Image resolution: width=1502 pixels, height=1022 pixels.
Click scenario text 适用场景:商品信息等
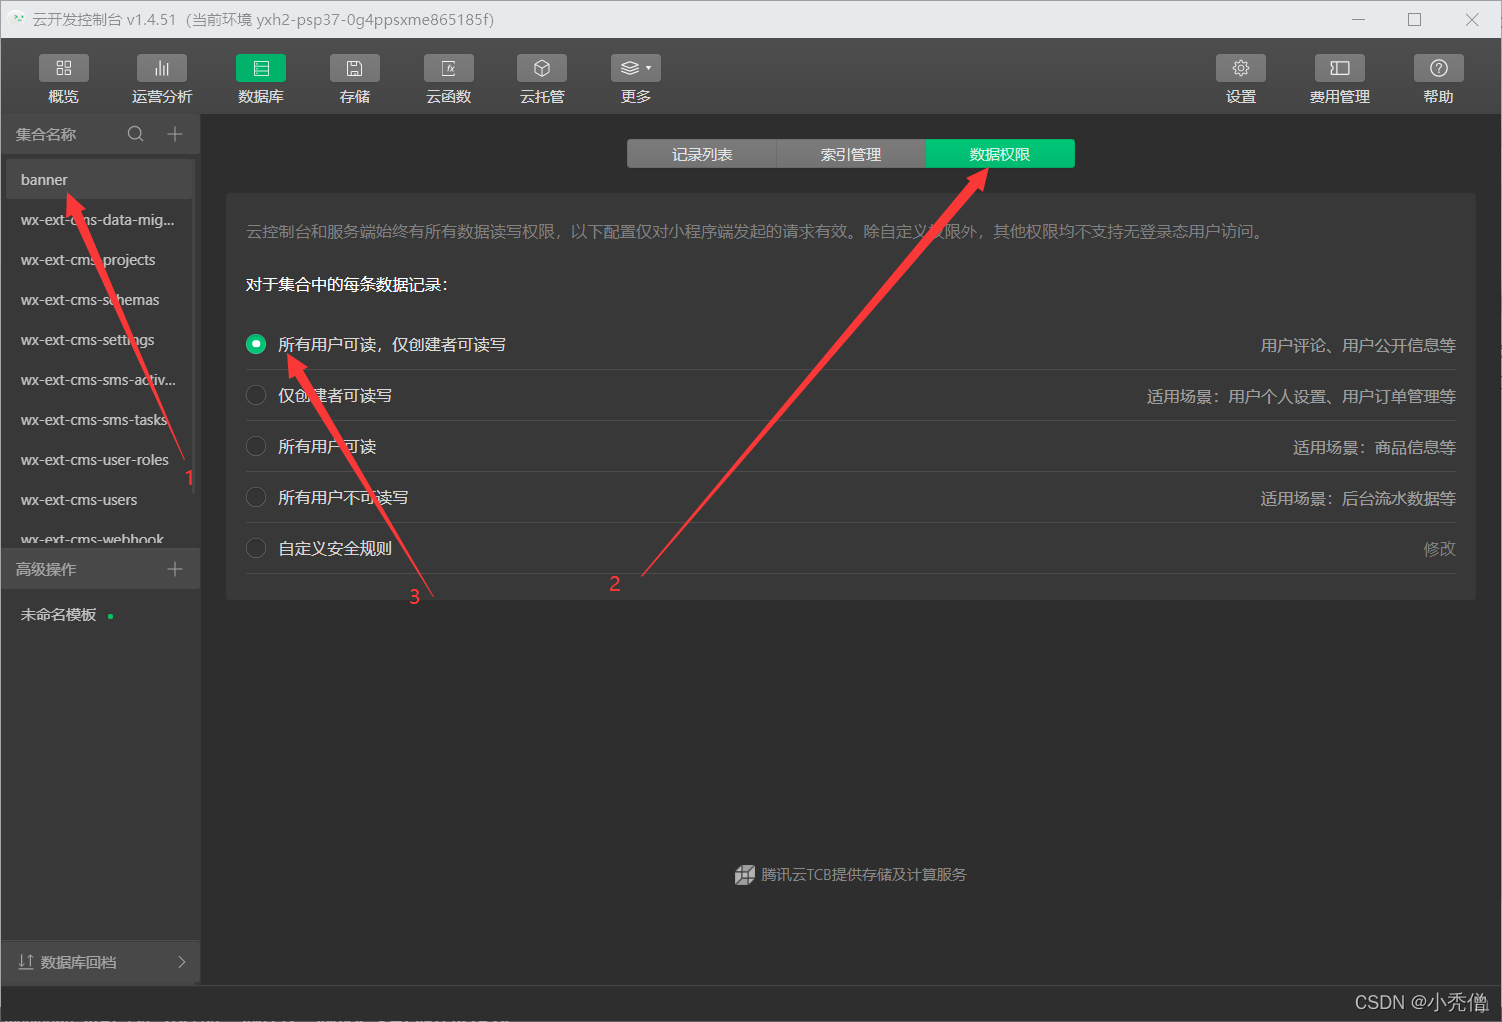tap(1374, 447)
